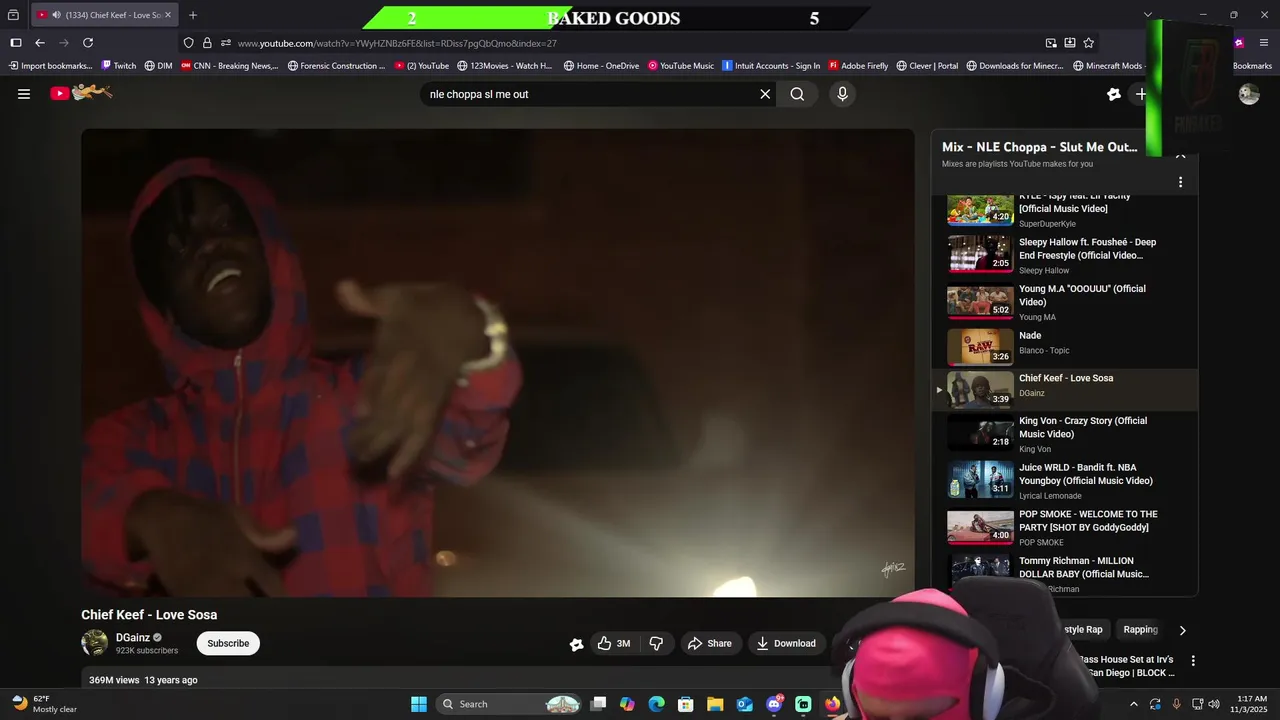Open Twitch bookmark
This screenshot has width=1280, height=720.
(119, 66)
